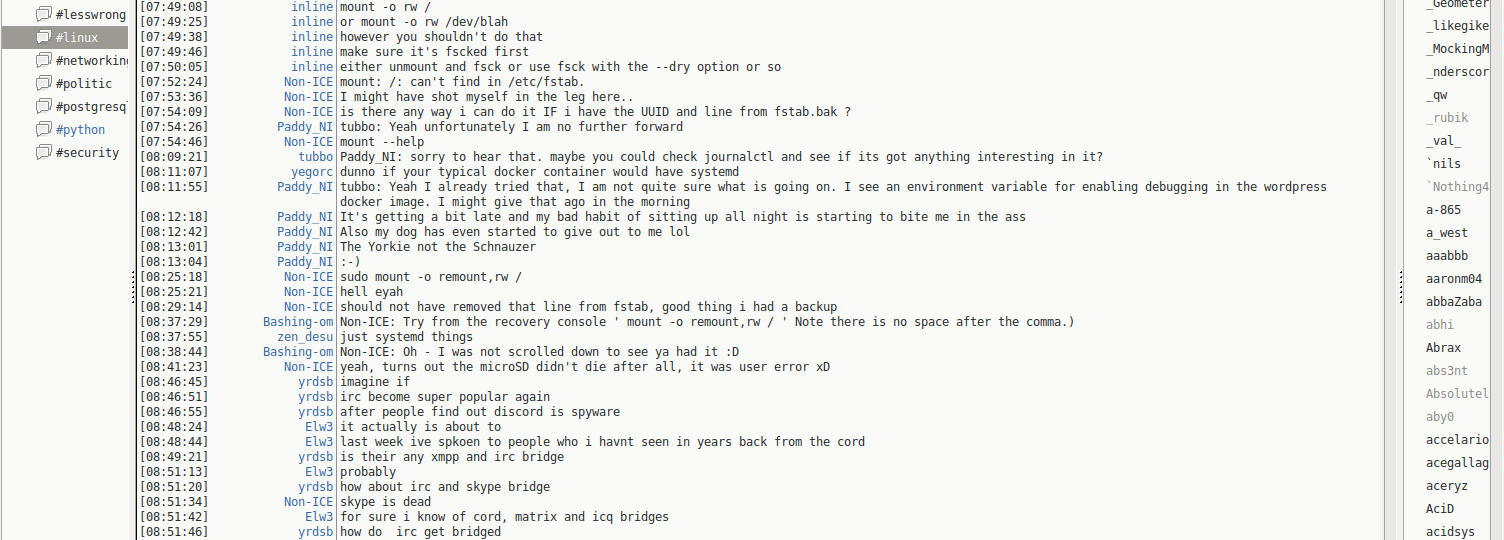Click the #networking channel icon
The image size is (1504, 540).
point(43,60)
